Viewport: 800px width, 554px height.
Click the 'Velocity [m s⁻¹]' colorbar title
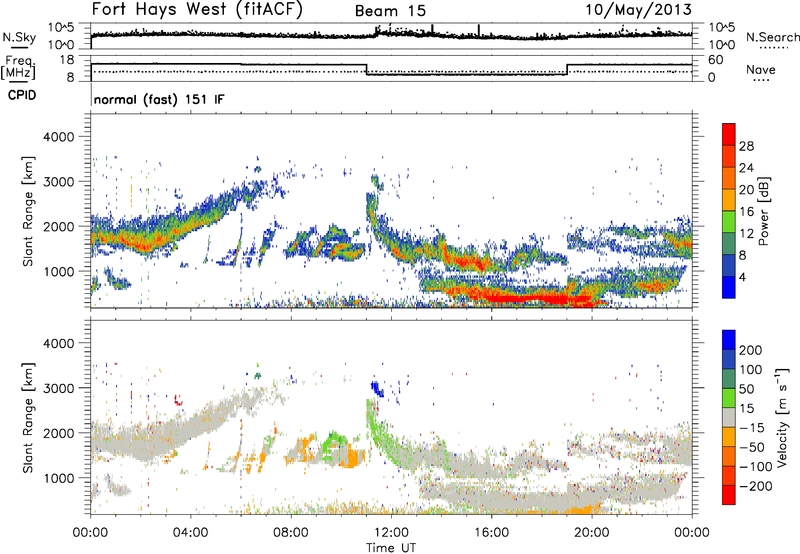(781, 417)
